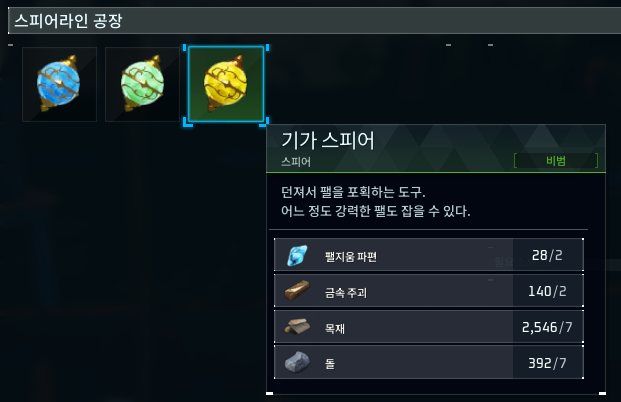Viewport: 621px width, 402px height.
Task: Select the blue Pal Sphere icon
Action: coord(59,84)
